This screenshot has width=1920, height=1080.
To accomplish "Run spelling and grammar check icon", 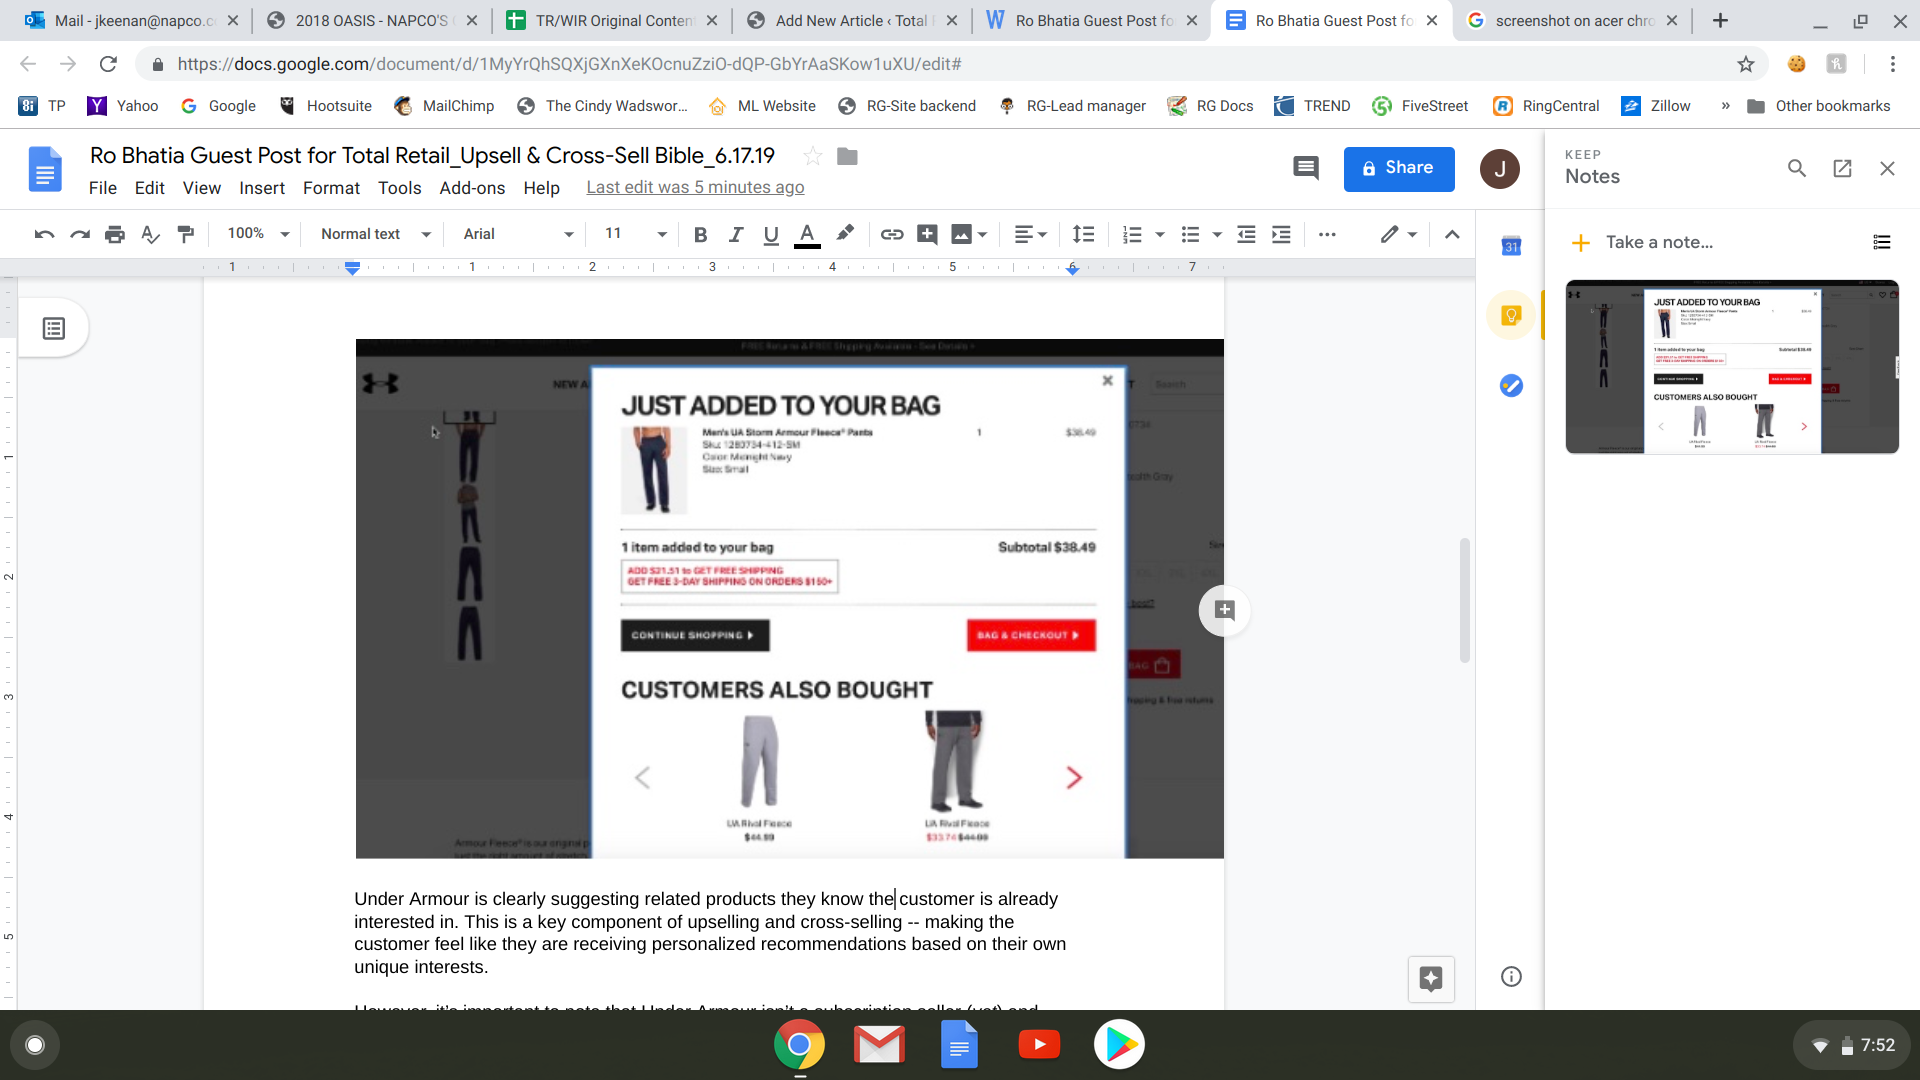I will [x=150, y=234].
